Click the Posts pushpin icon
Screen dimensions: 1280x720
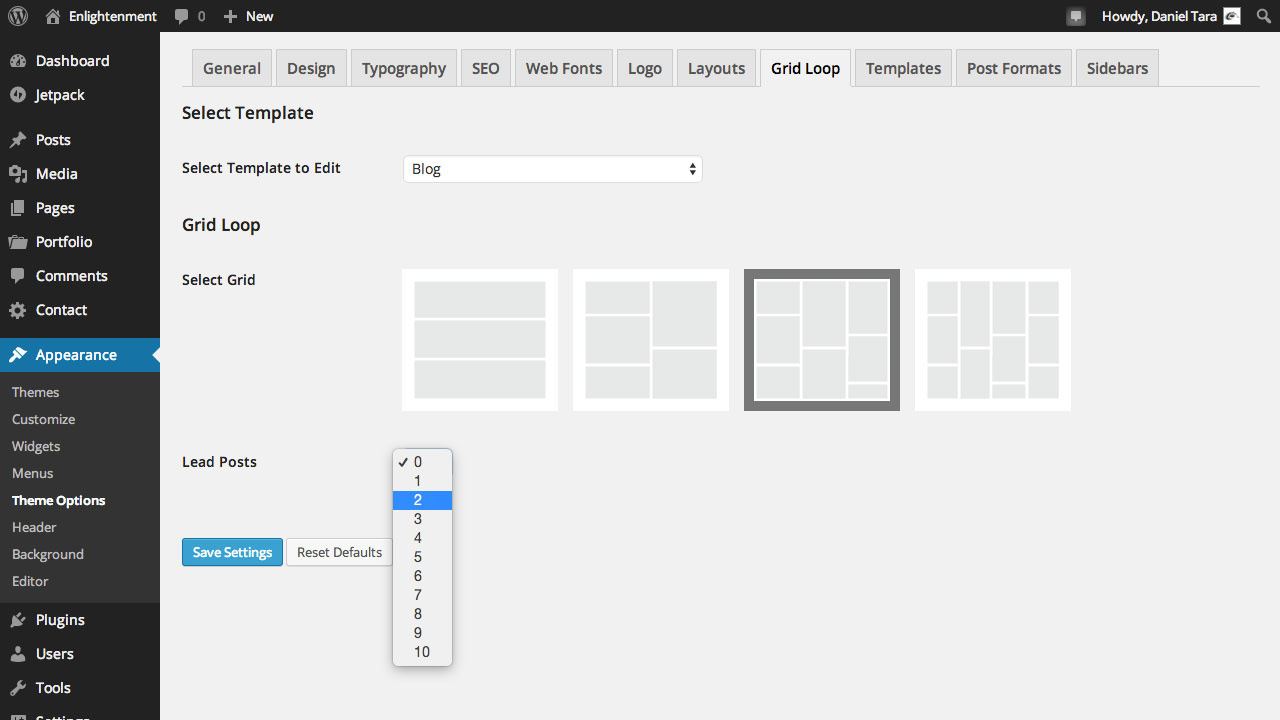18,140
